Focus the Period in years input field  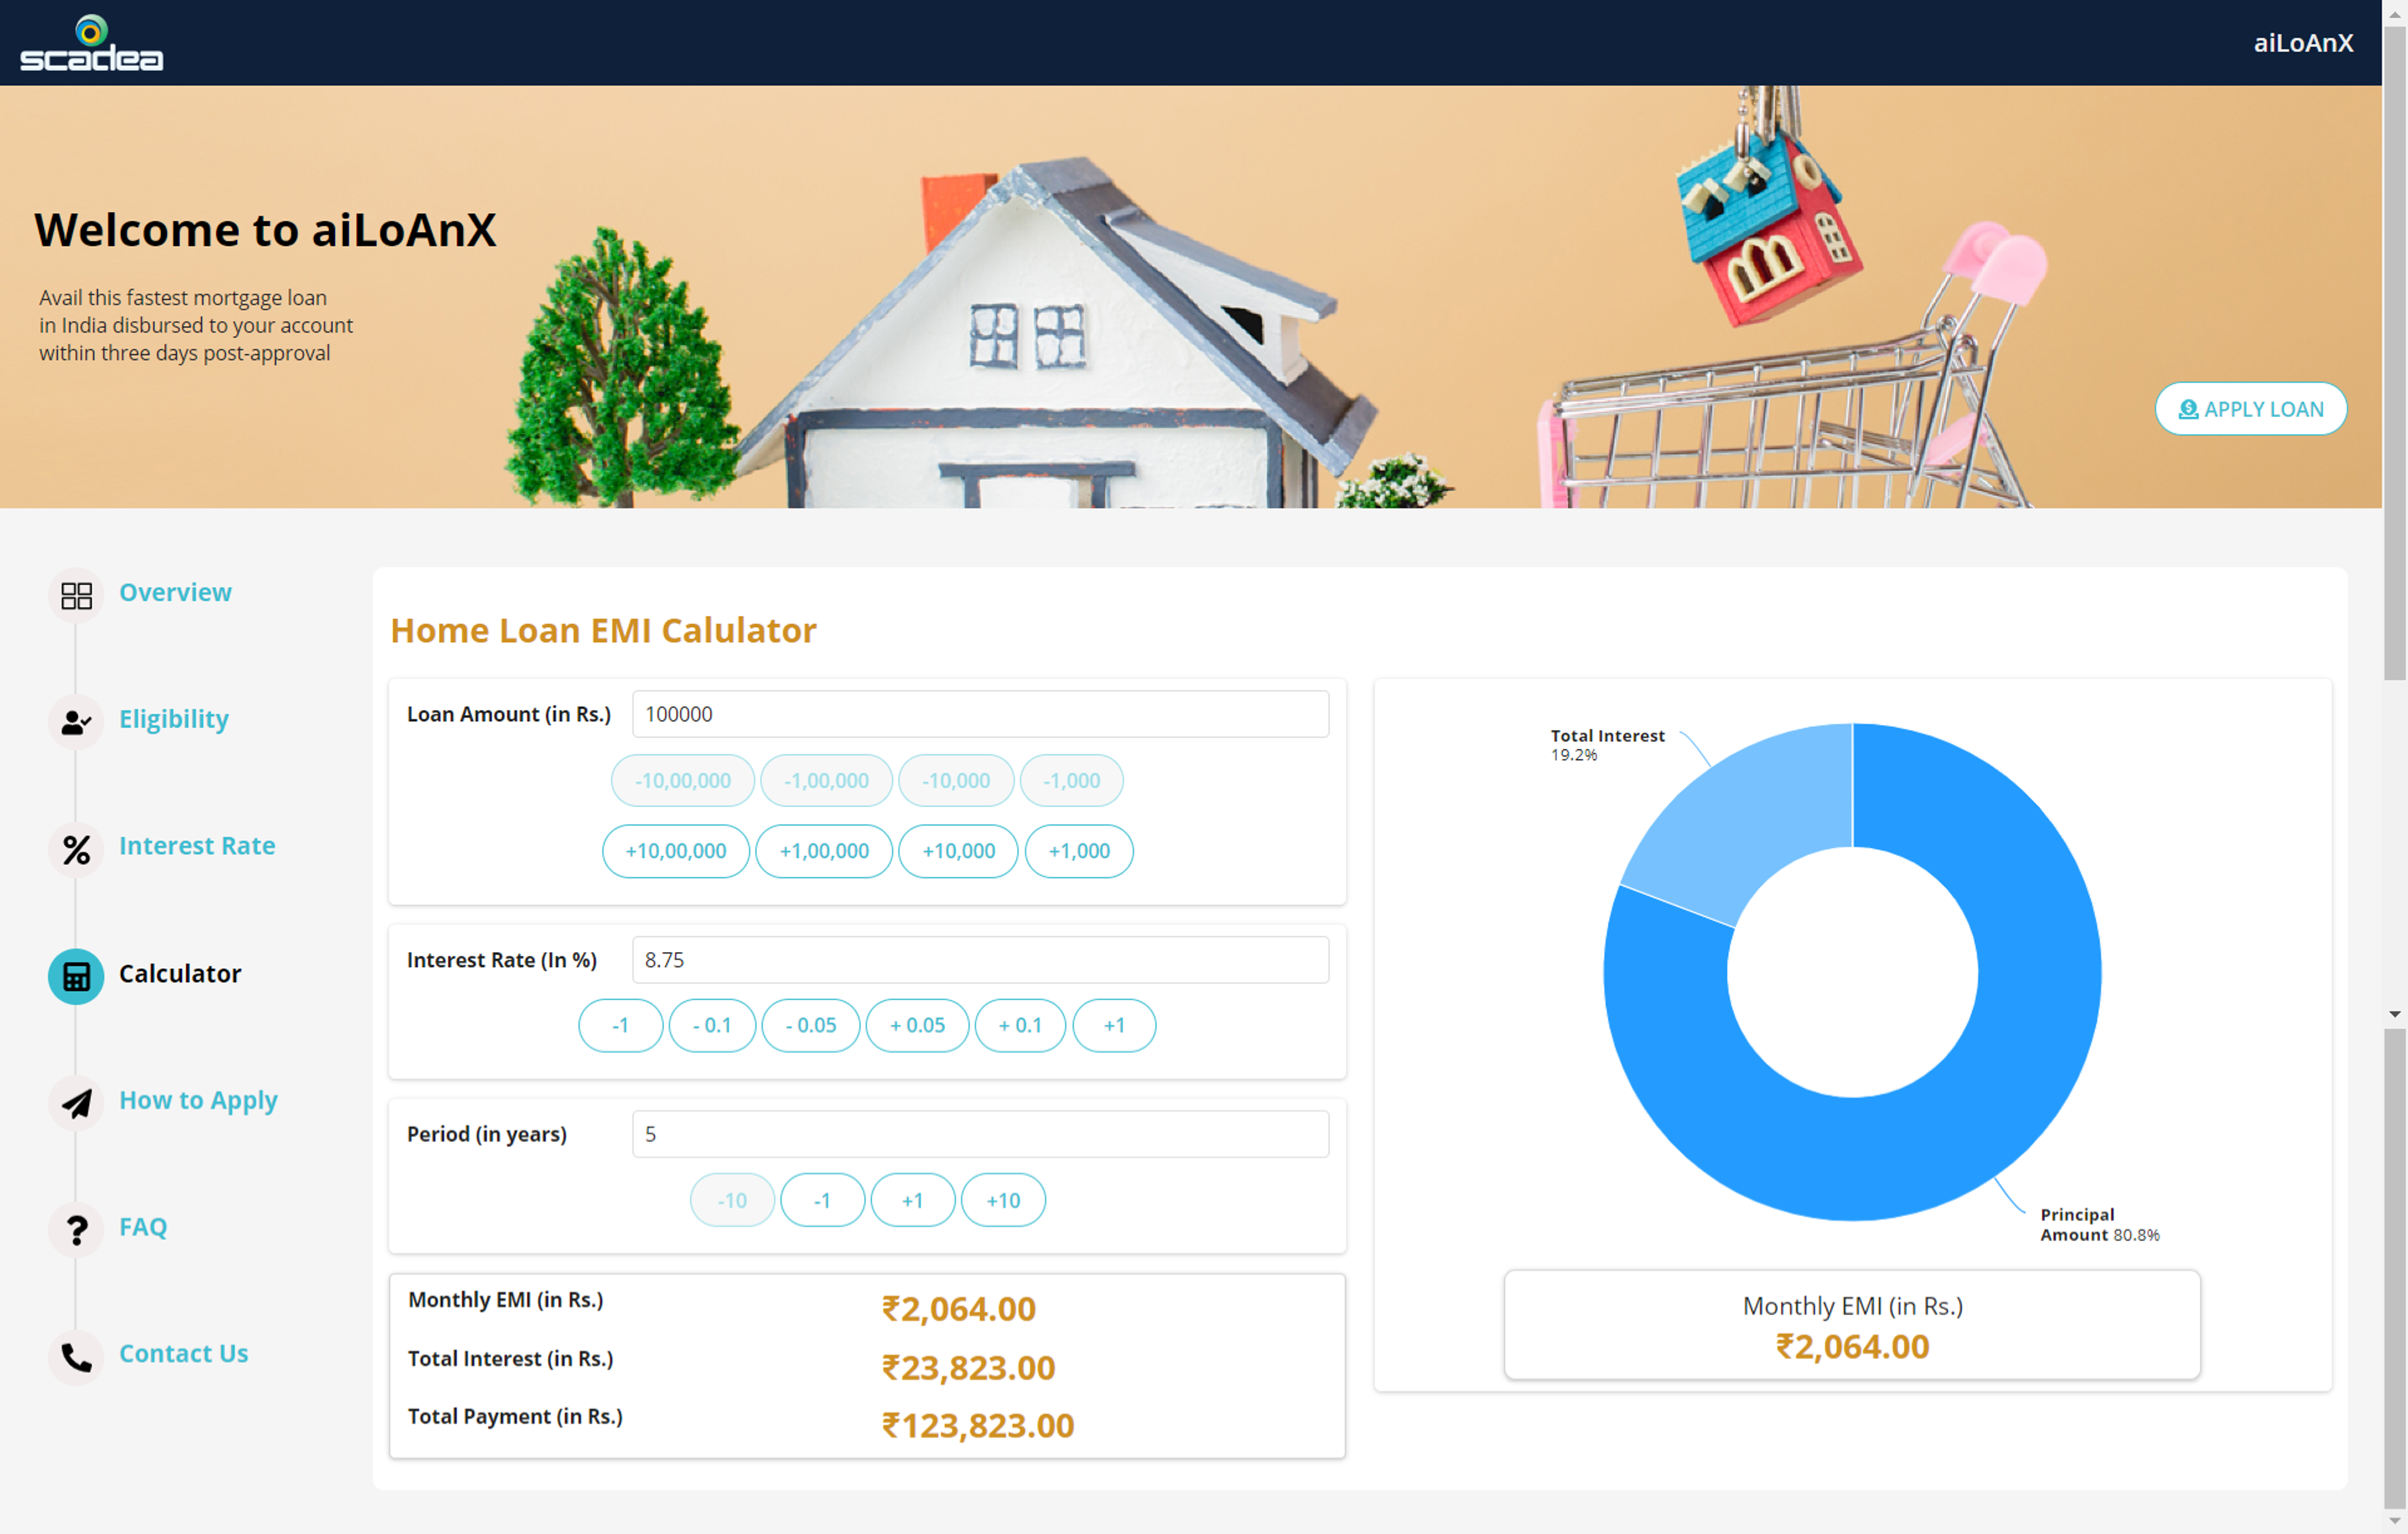click(980, 1134)
